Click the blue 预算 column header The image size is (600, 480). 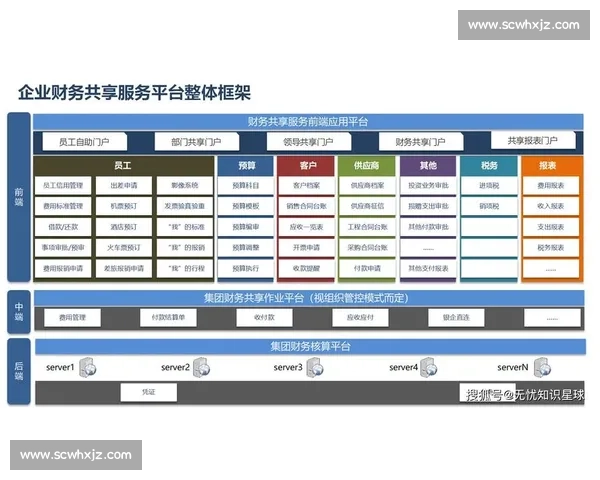(246, 165)
